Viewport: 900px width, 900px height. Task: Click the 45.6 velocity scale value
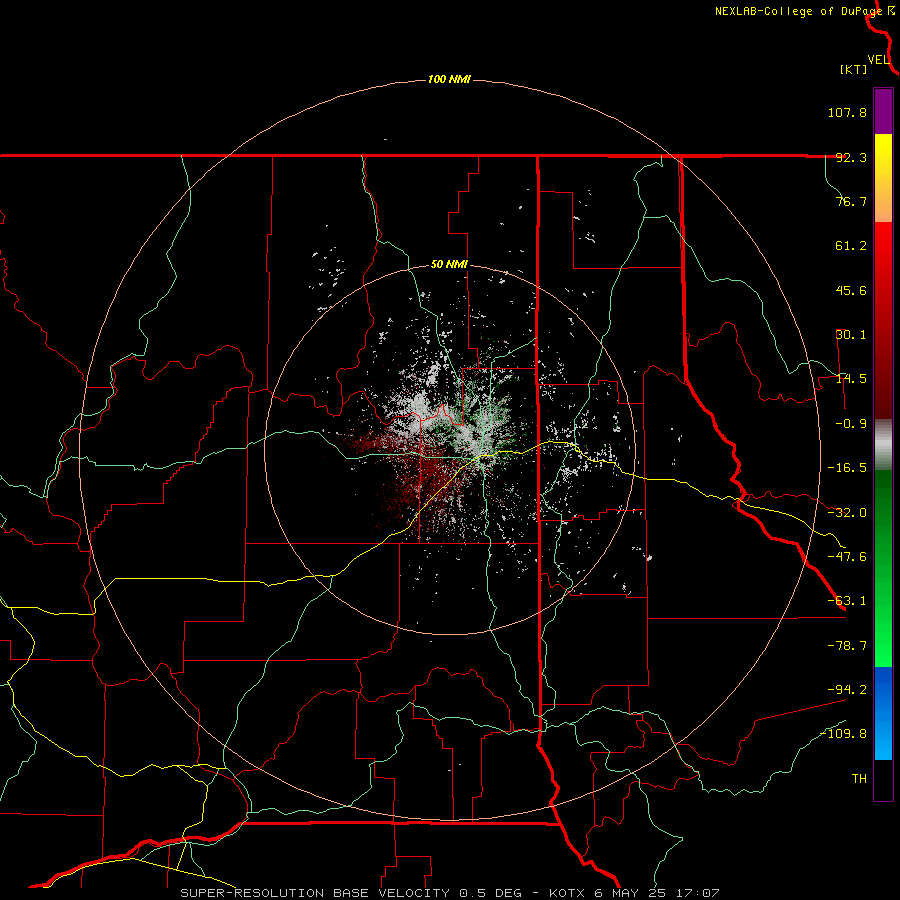(x=851, y=290)
